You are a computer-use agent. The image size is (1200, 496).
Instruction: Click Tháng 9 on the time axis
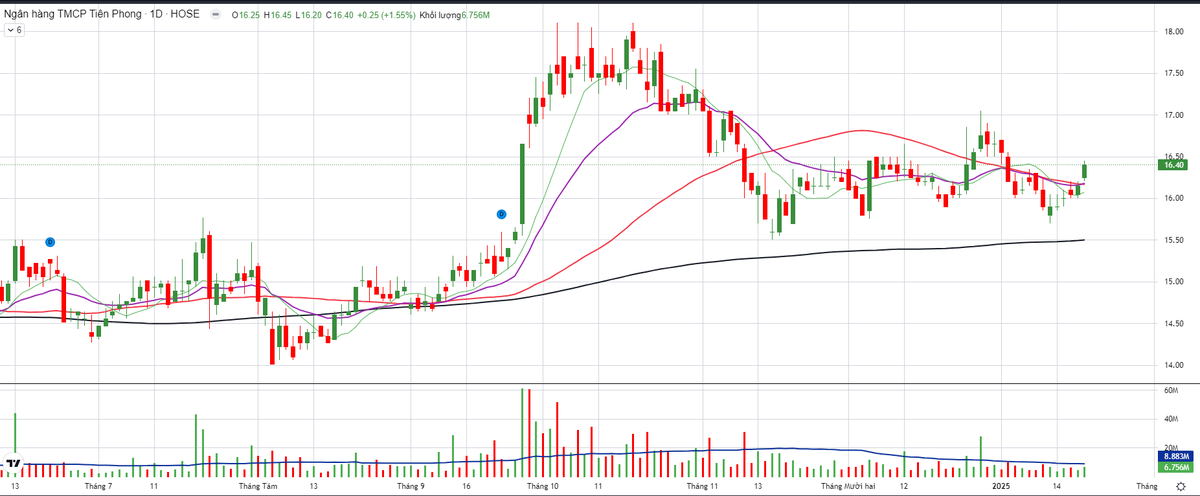[x=410, y=485]
